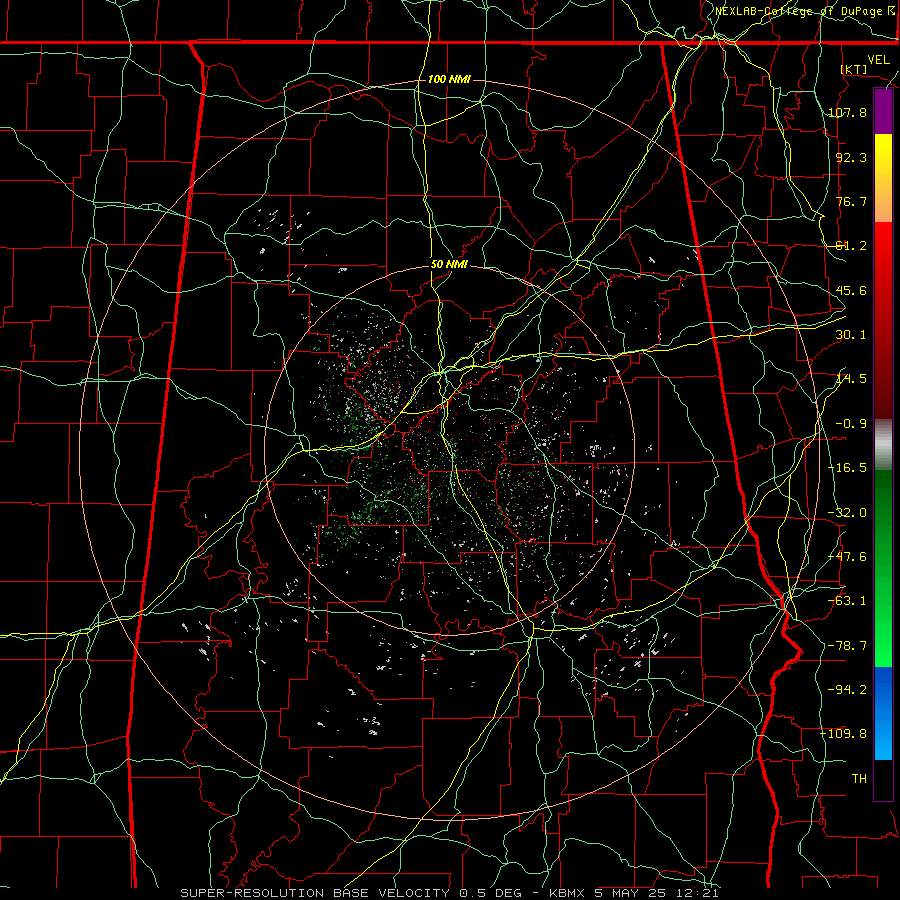This screenshot has width=900, height=900.
Task: Click the -0.9 velocity scale value
Action: 851,424
